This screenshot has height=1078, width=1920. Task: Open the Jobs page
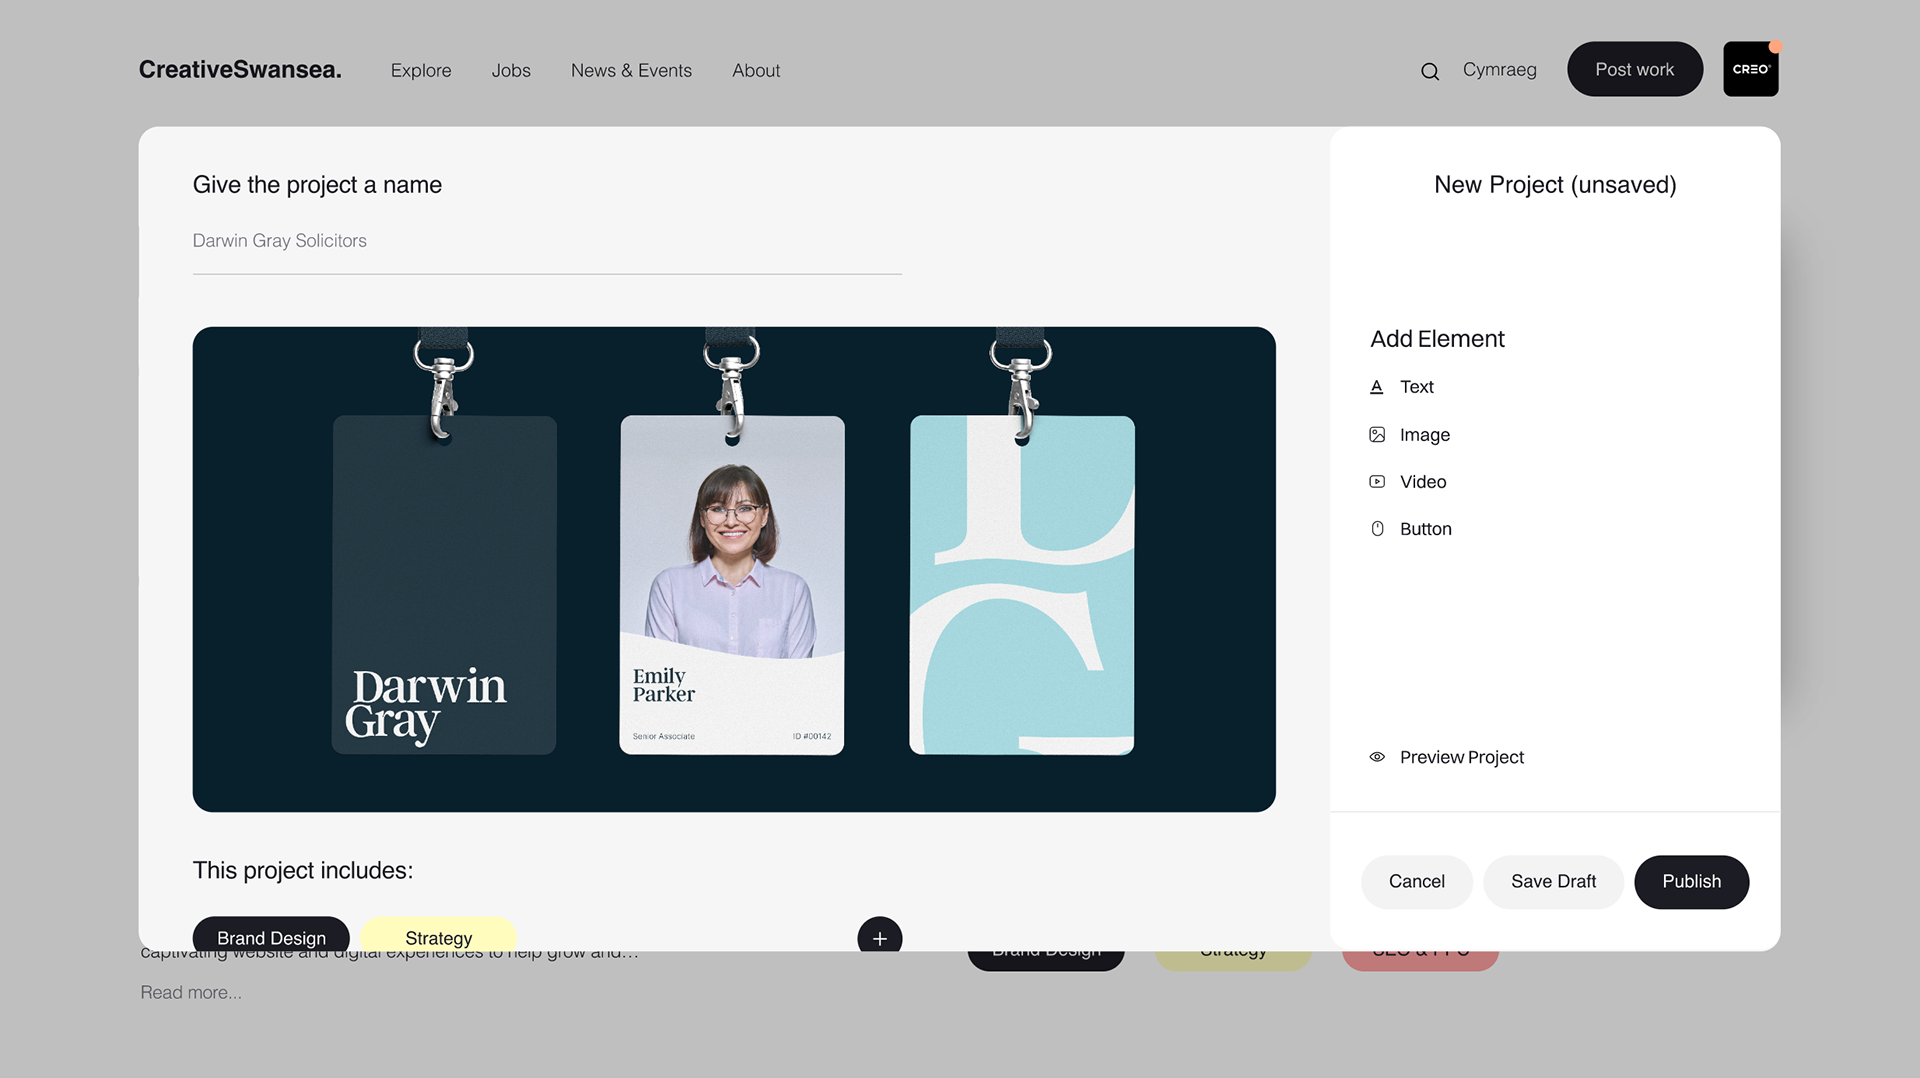[511, 71]
